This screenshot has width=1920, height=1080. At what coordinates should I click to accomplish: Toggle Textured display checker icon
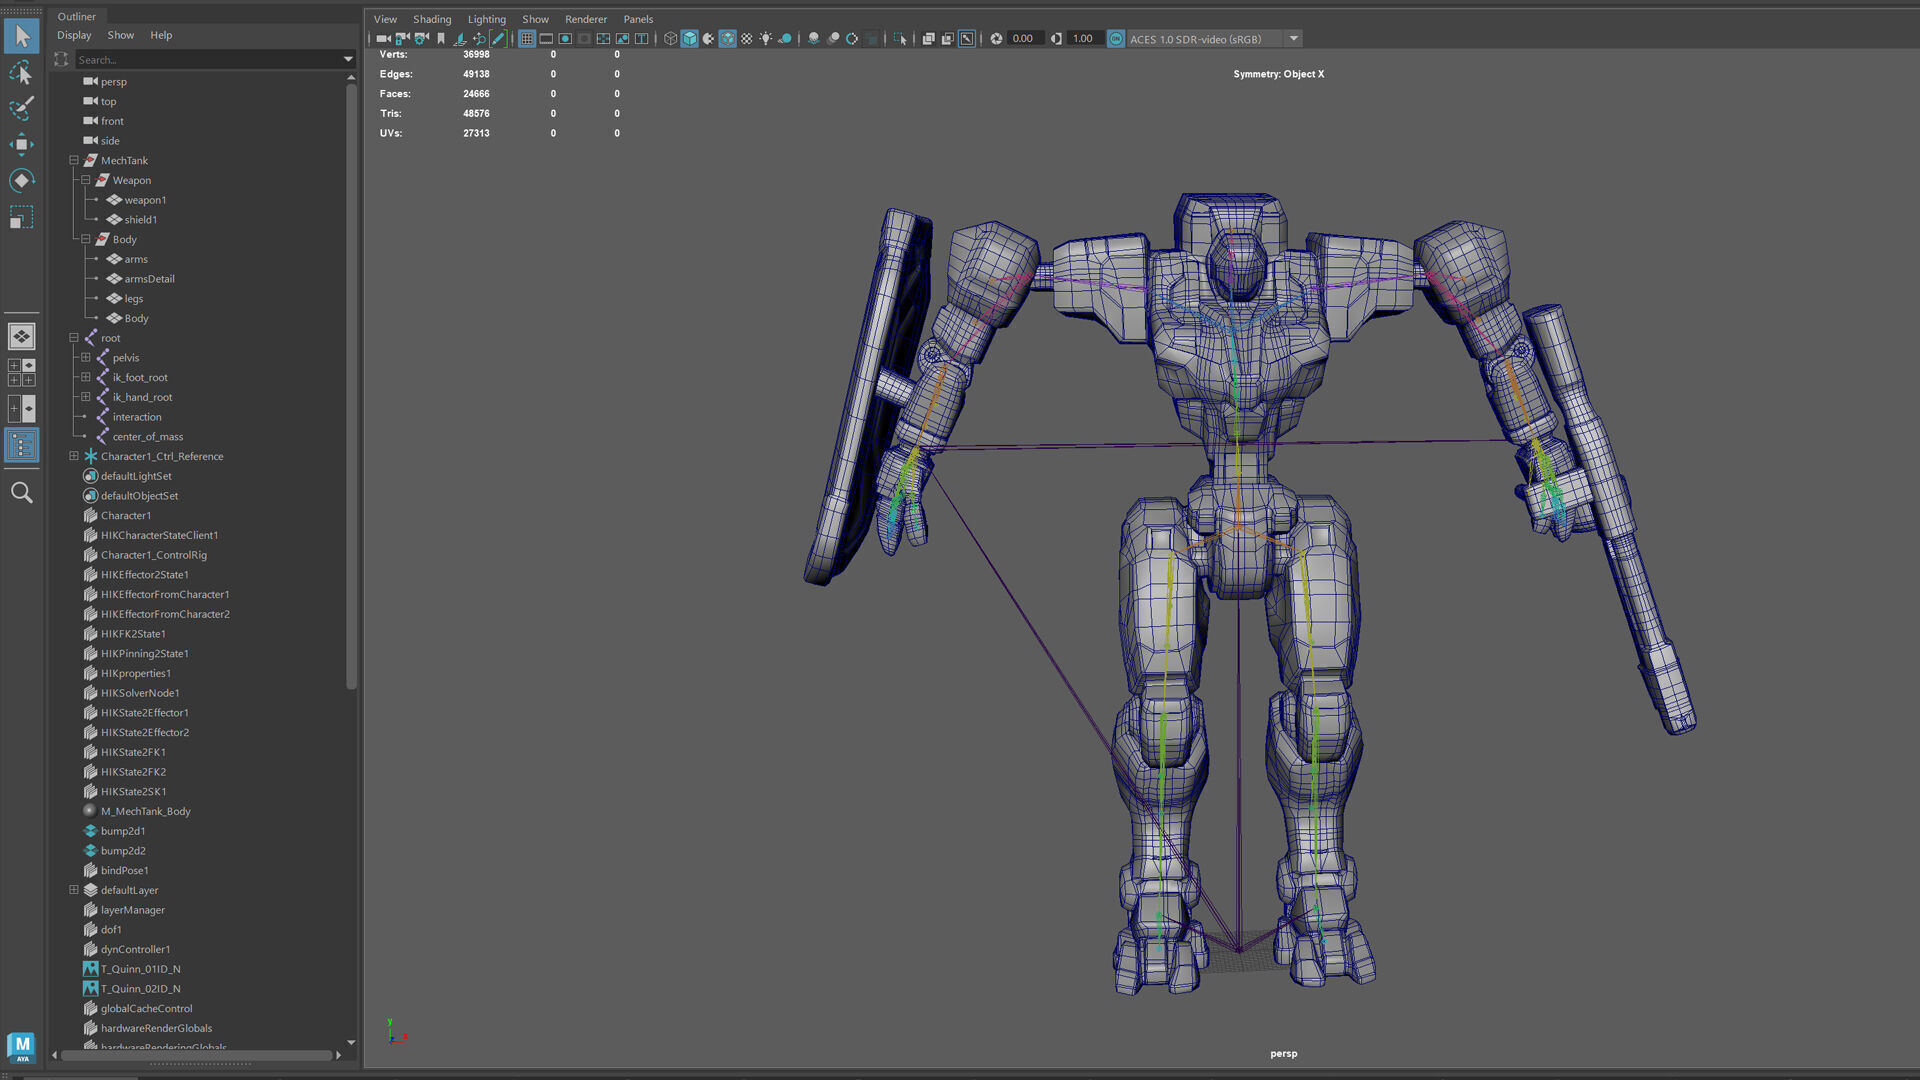coord(747,39)
